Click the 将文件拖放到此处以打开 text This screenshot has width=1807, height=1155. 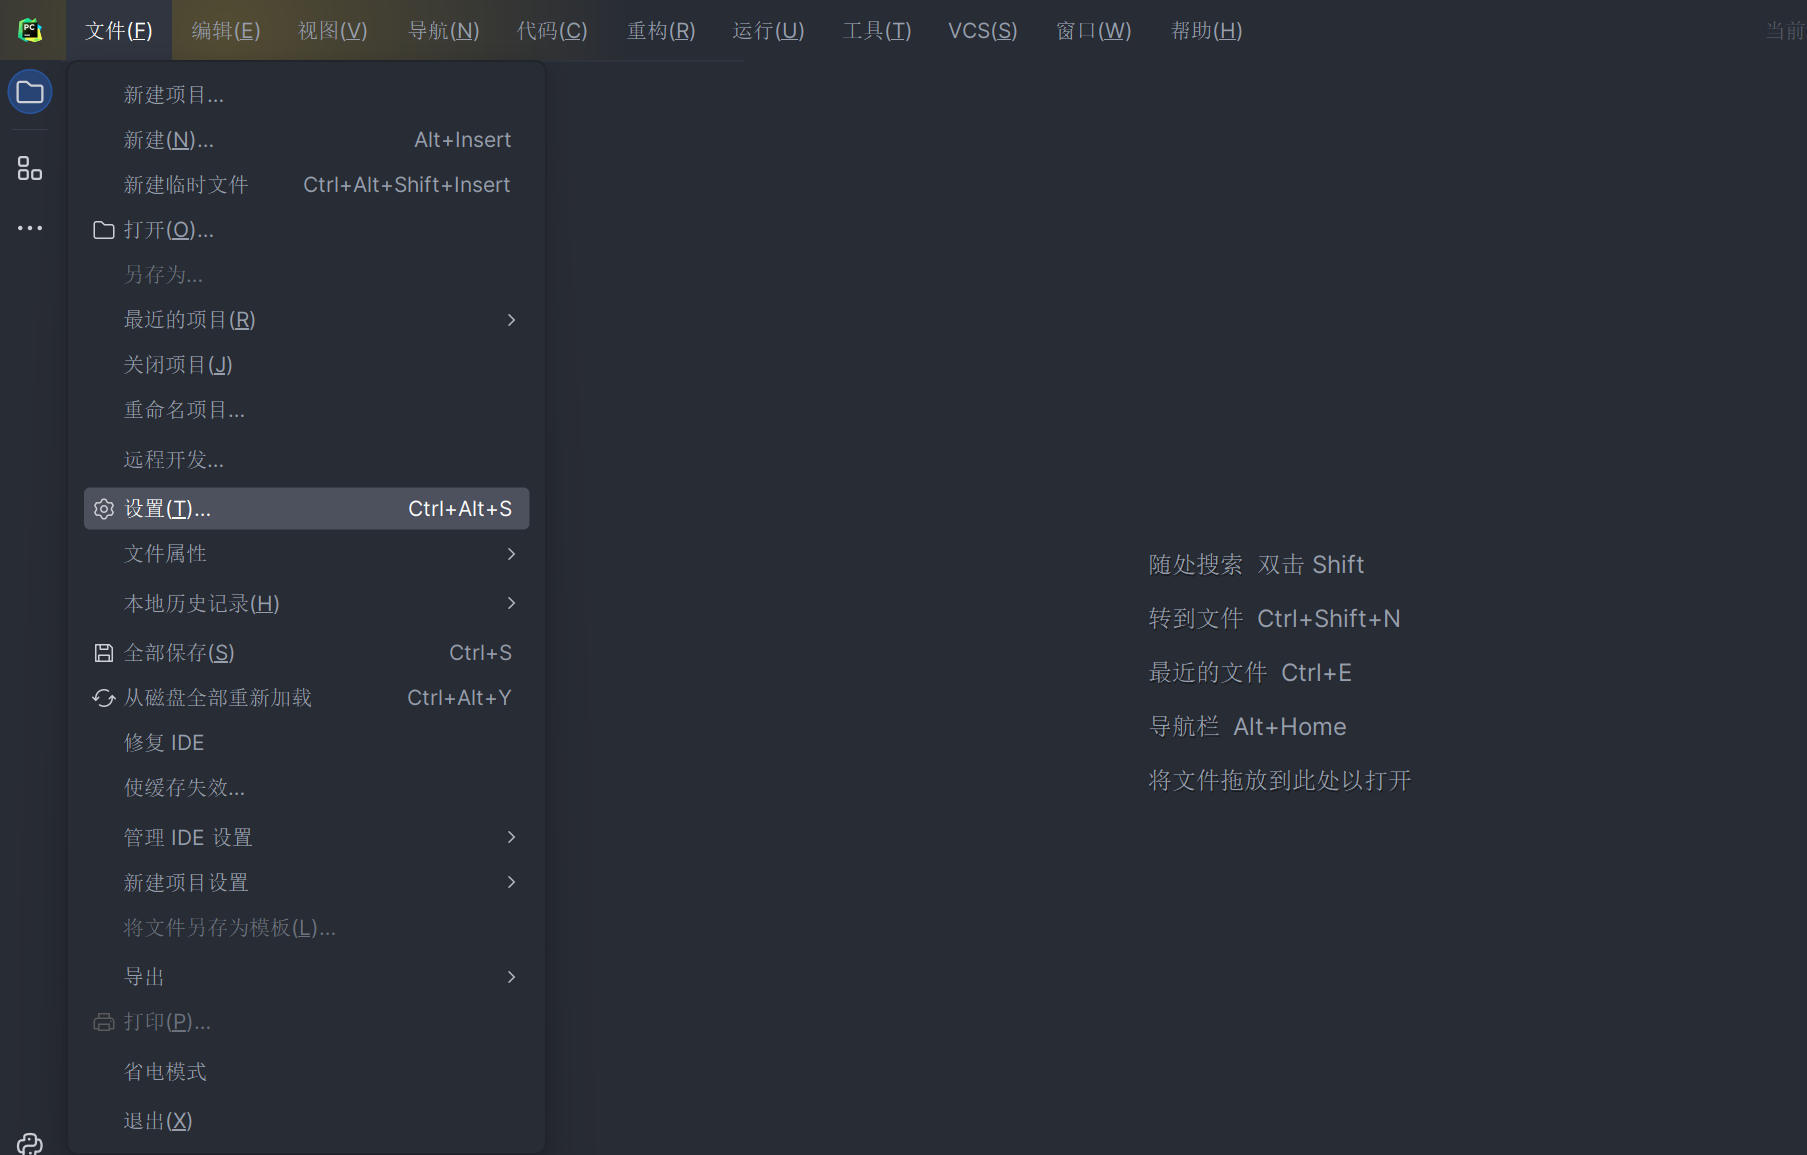1280,781
